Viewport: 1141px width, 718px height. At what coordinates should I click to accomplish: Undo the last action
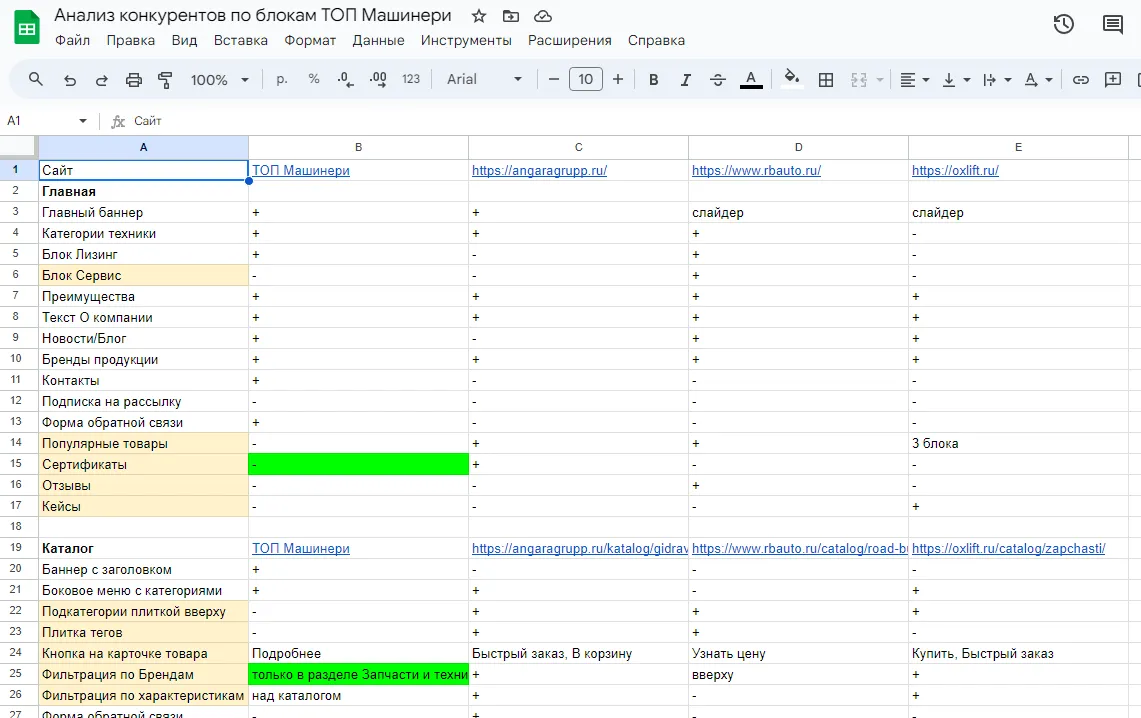(70, 79)
